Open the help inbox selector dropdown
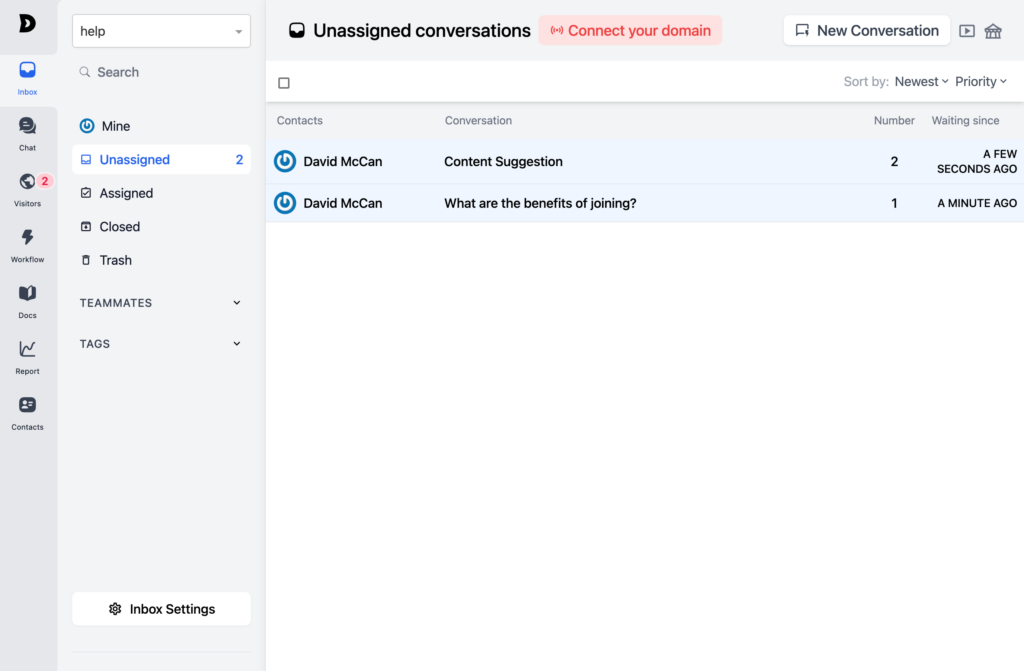Image resolution: width=1024 pixels, height=671 pixels. (161, 31)
